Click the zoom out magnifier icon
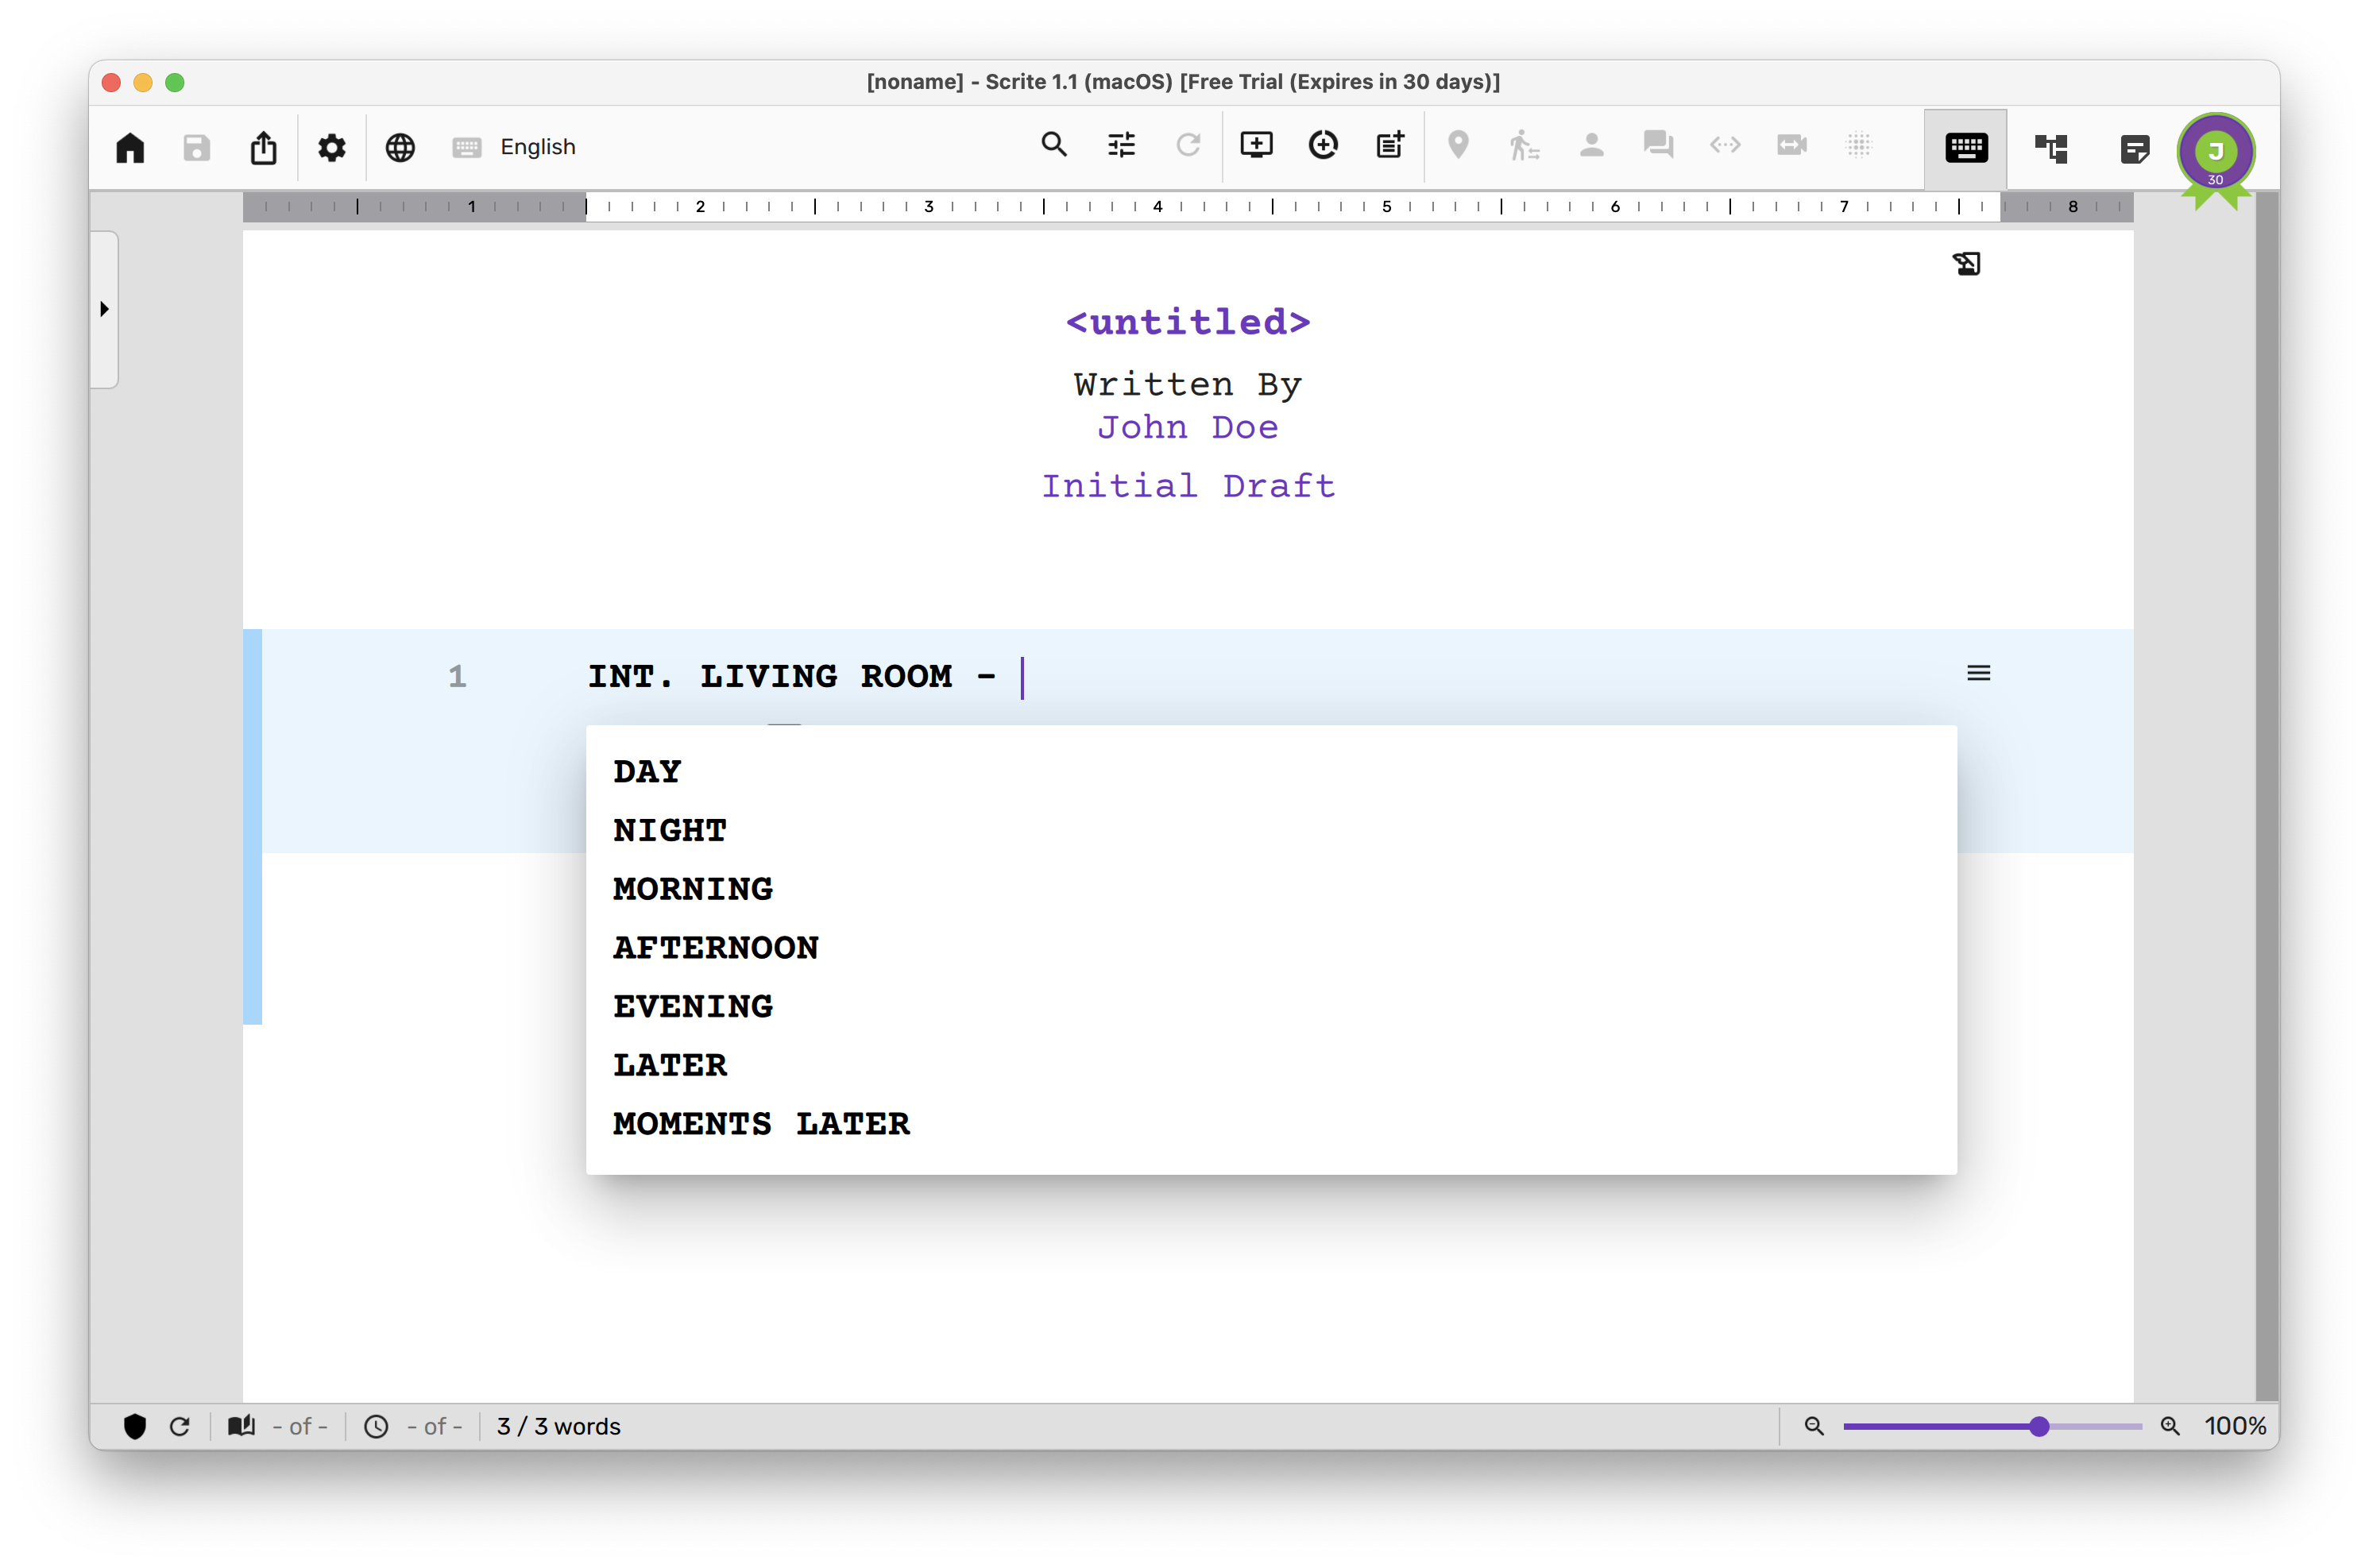 [x=1814, y=1426]
